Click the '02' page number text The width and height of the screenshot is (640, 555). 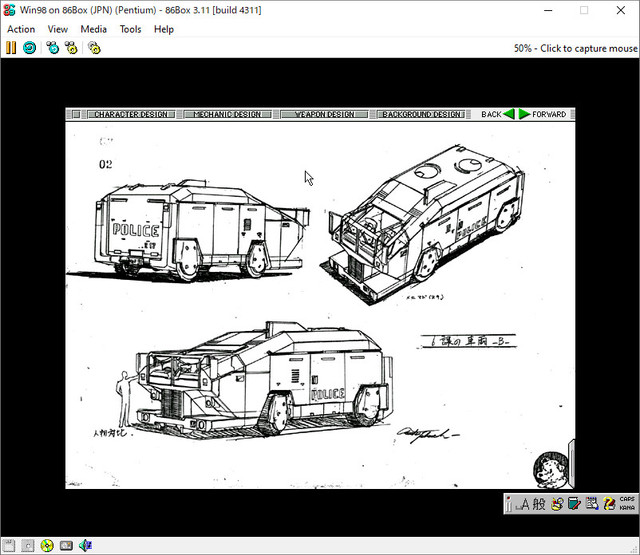pyautogui.click(x=105, y=164)
